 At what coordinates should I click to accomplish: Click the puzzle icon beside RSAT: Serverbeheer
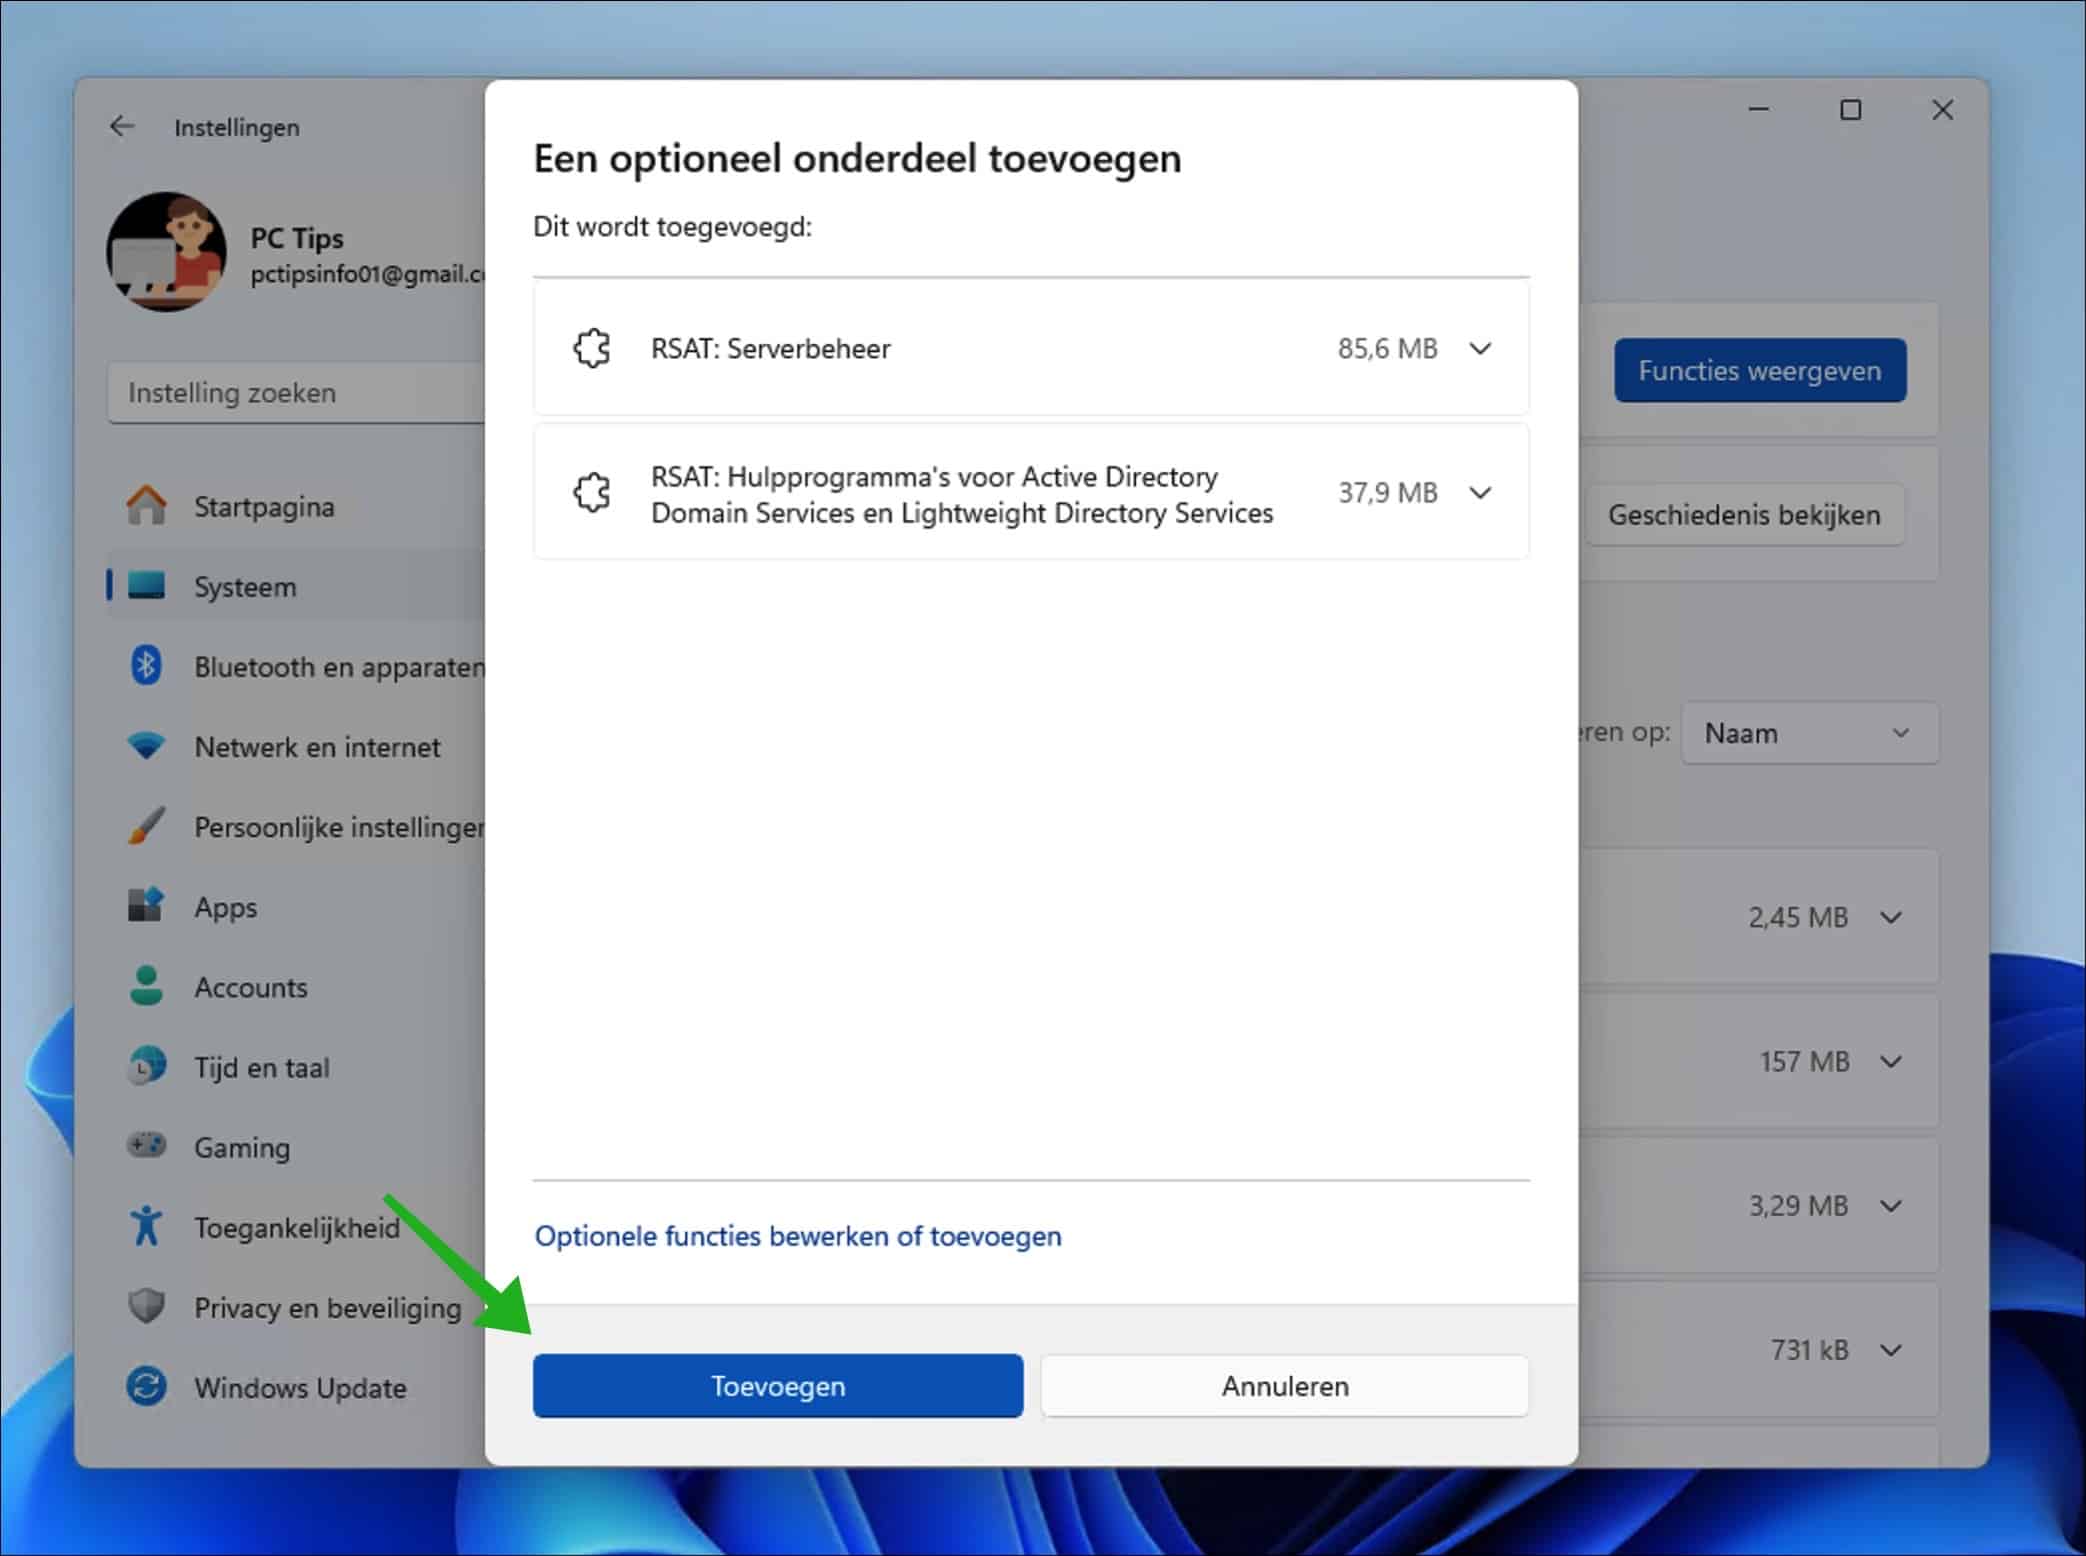[591, 348]
